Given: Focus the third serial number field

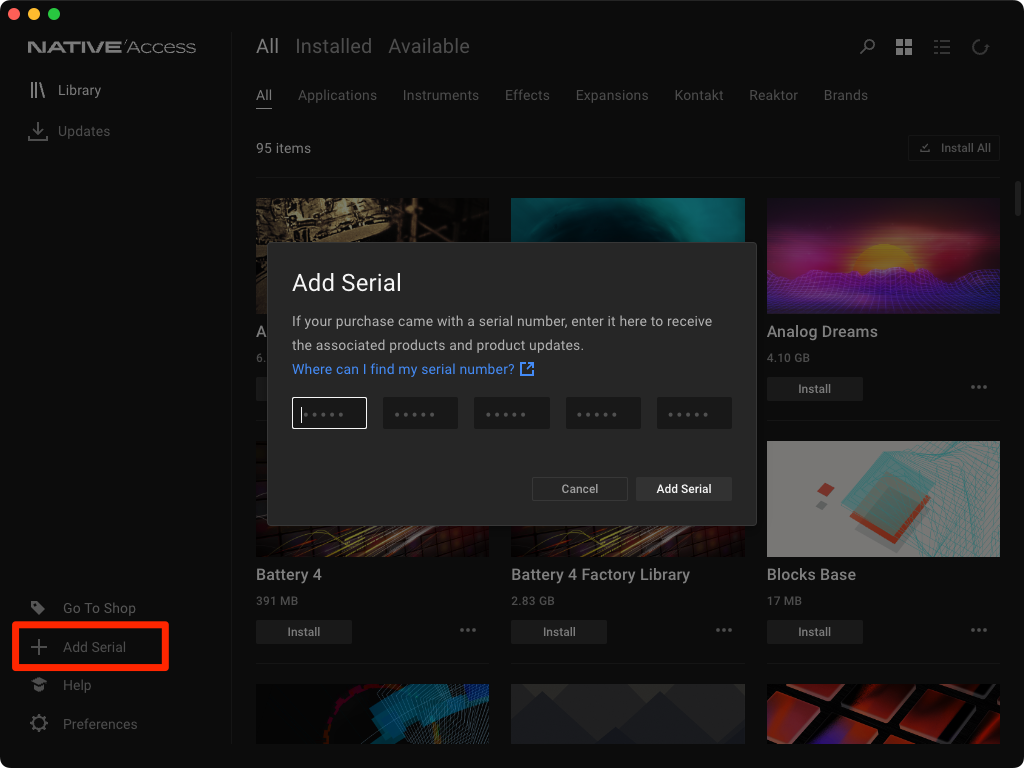Looking at the screenshot, I should pyautogui.click(x=511, y=413).
